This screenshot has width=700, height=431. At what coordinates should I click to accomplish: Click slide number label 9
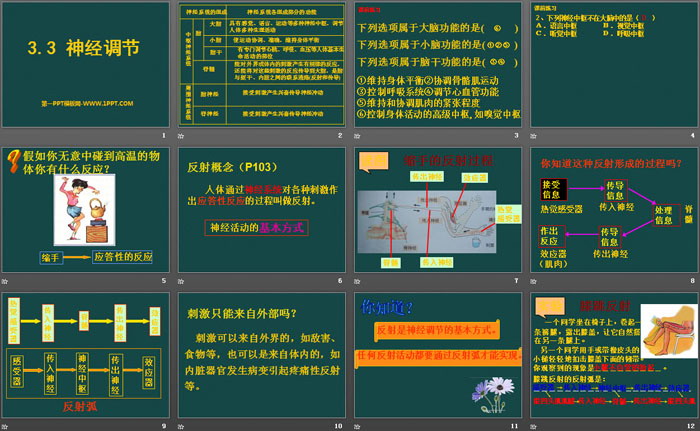pos(164,426)
